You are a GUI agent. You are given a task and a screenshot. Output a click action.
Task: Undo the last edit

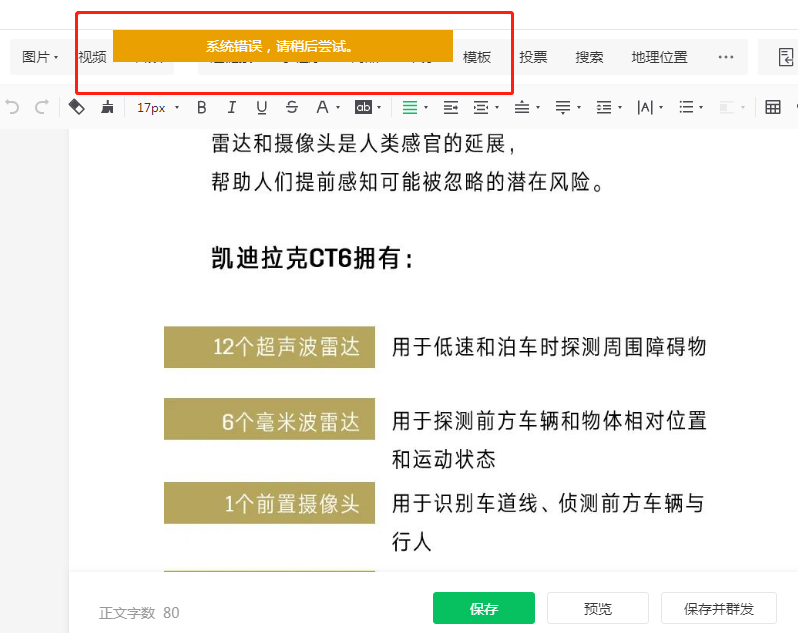[x=12, y=107]
